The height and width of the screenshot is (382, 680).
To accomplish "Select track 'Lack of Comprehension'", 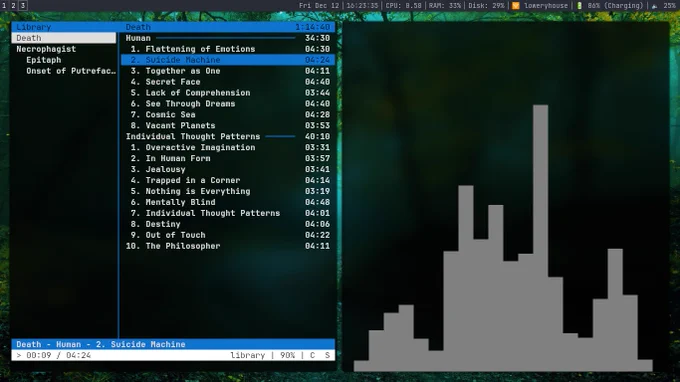I will [228, 93].
